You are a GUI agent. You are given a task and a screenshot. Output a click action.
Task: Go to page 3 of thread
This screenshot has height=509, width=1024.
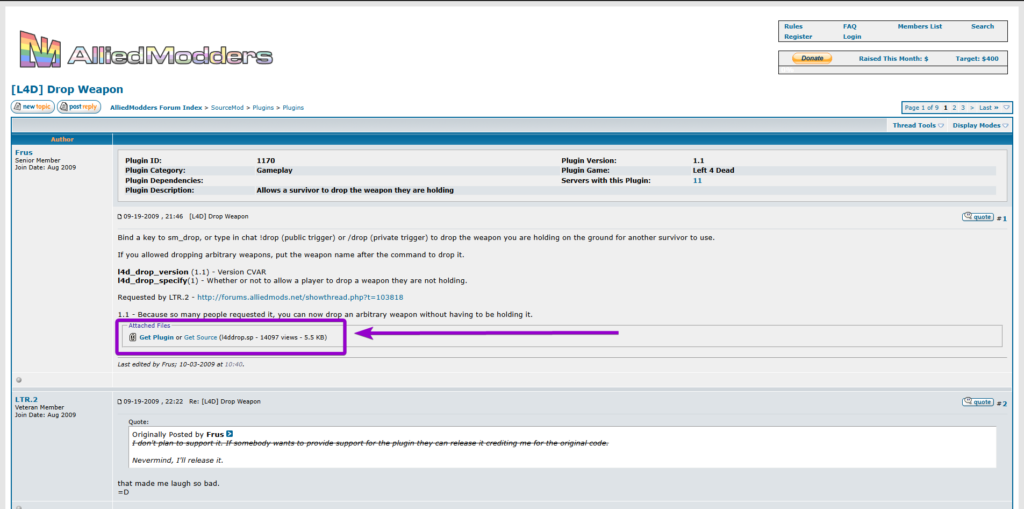[962, 107]
